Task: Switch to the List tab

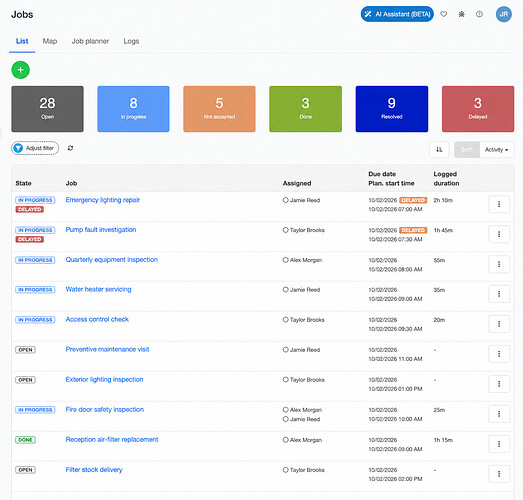Action: [x=22, y=41]
